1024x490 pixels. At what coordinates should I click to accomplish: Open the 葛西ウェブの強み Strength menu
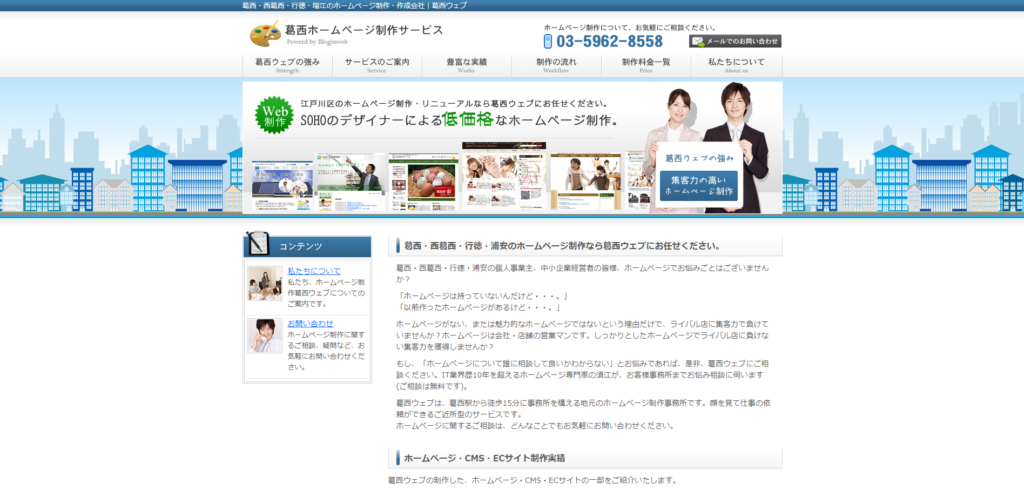(x=287, y=65)
